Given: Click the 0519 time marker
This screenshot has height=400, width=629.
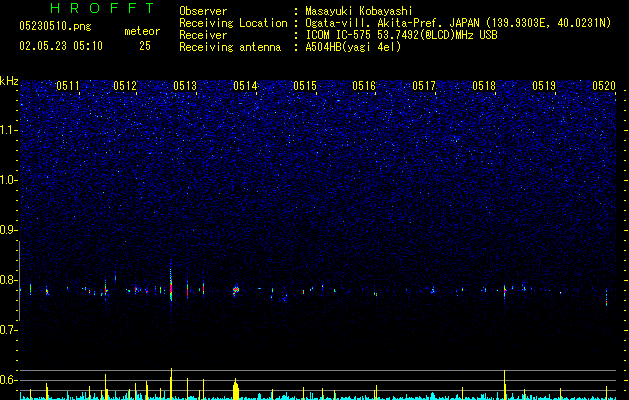Looking at the screenshot, I should (544, 86).
